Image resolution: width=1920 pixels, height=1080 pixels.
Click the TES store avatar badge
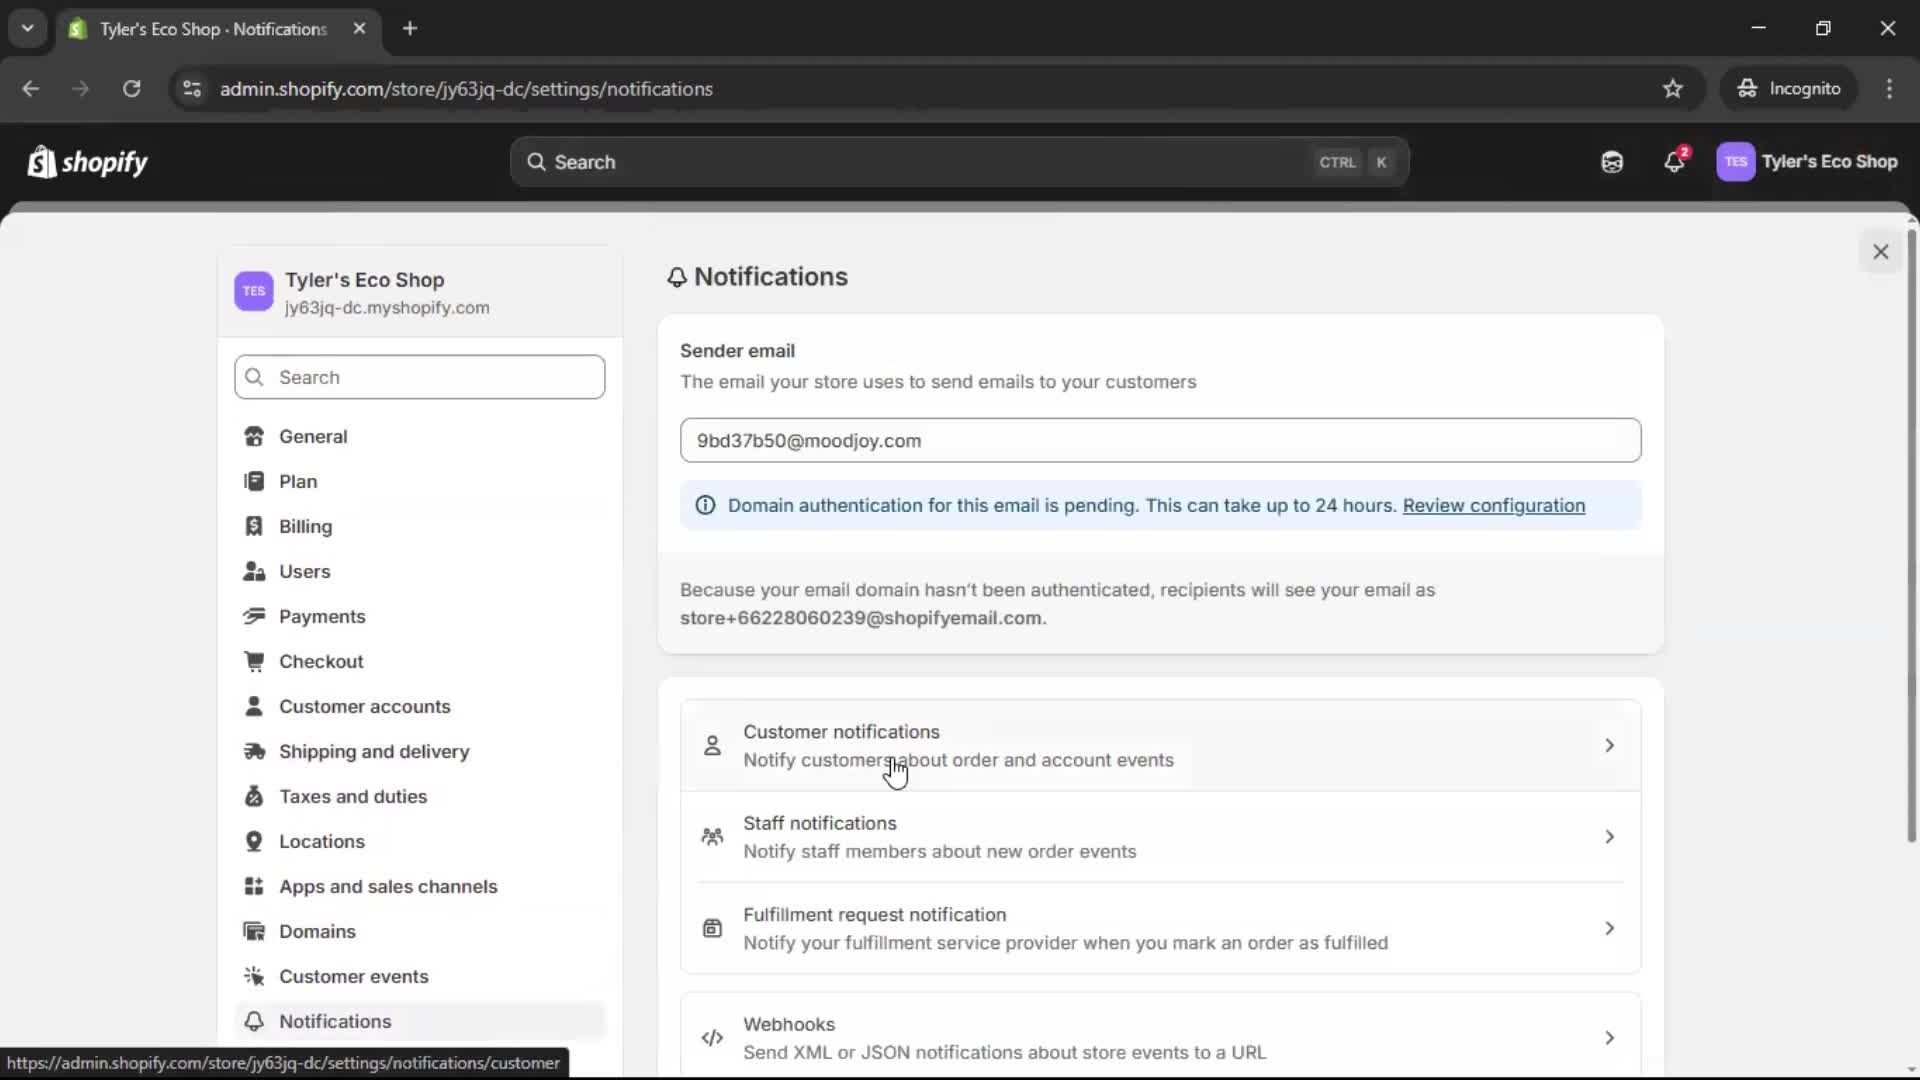pyautogui.click(x=1736, y=161)
